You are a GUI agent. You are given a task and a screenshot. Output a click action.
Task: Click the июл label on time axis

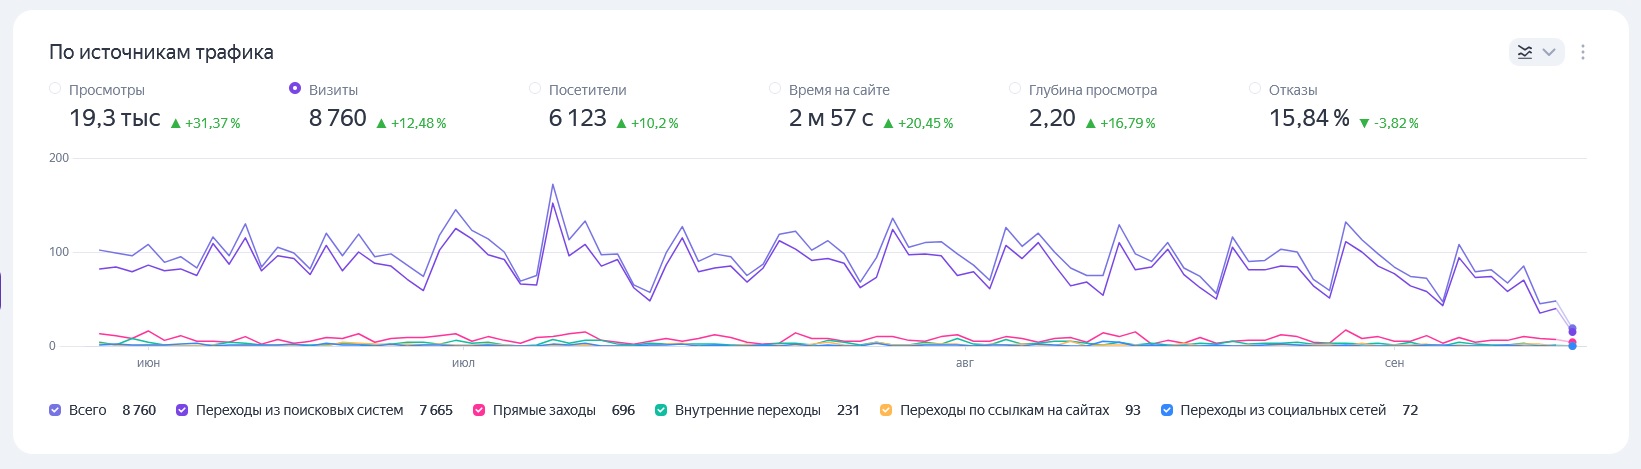click(x=463, y=363)
